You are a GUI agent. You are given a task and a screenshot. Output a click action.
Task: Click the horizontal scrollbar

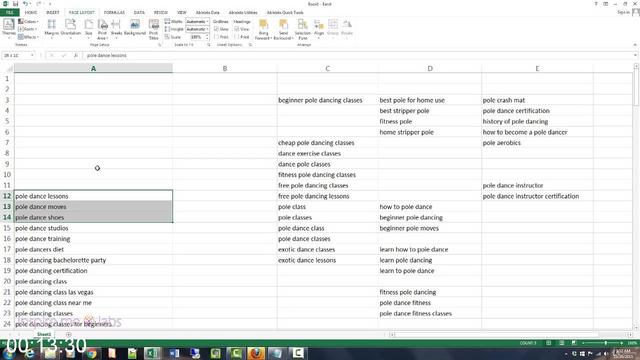510,334
